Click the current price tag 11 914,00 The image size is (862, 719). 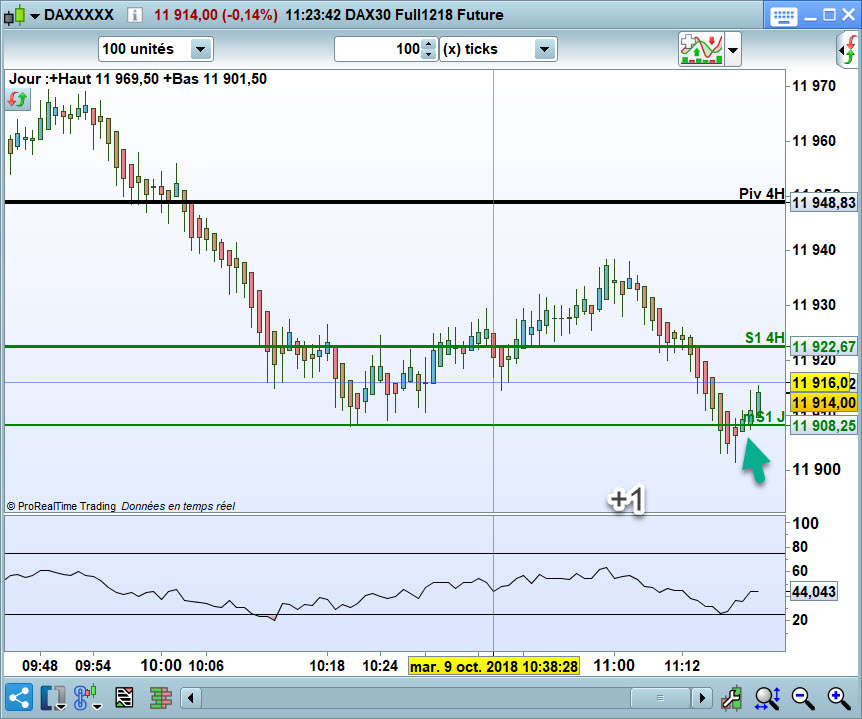823,403
